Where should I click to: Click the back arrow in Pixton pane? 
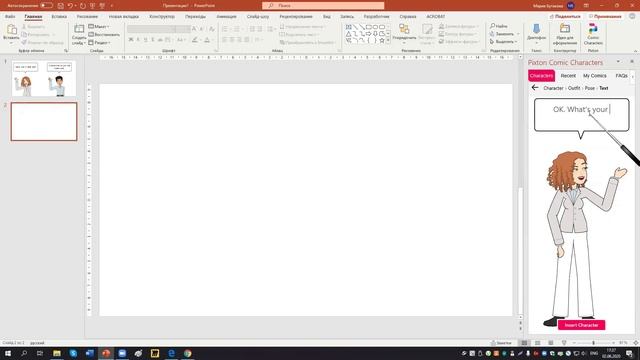[x=535, y=88]
